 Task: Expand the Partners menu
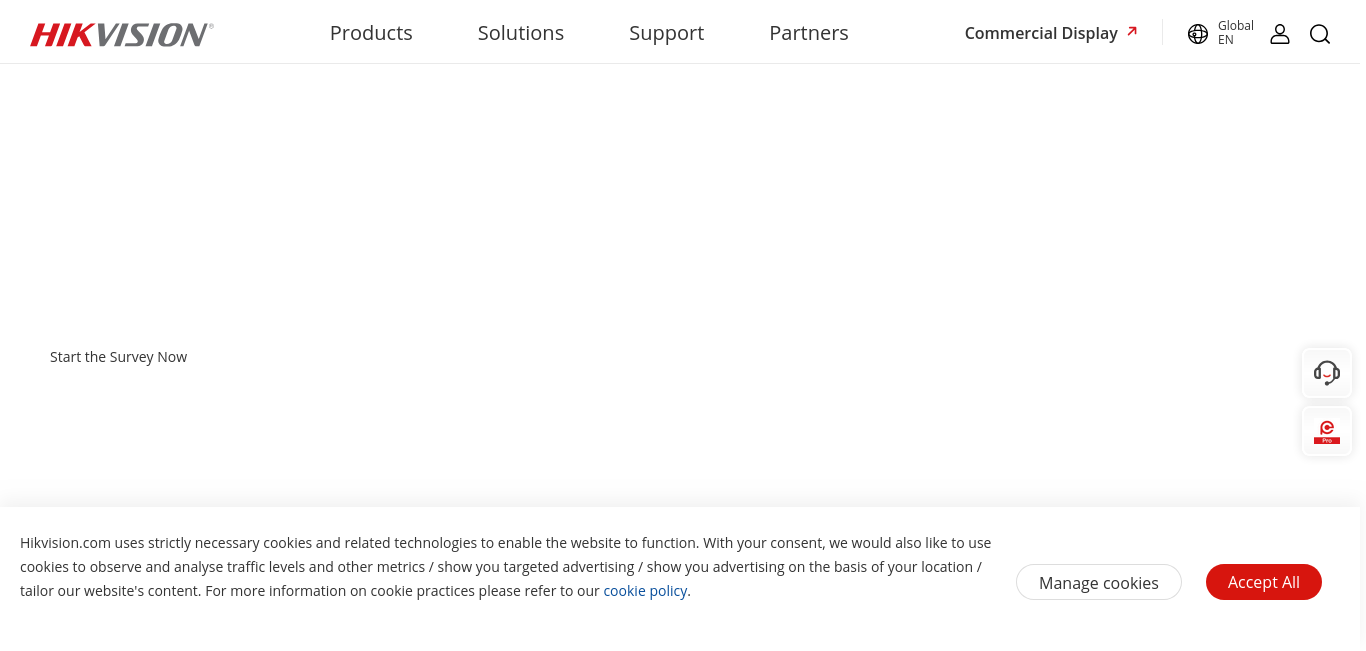[809, 33]
